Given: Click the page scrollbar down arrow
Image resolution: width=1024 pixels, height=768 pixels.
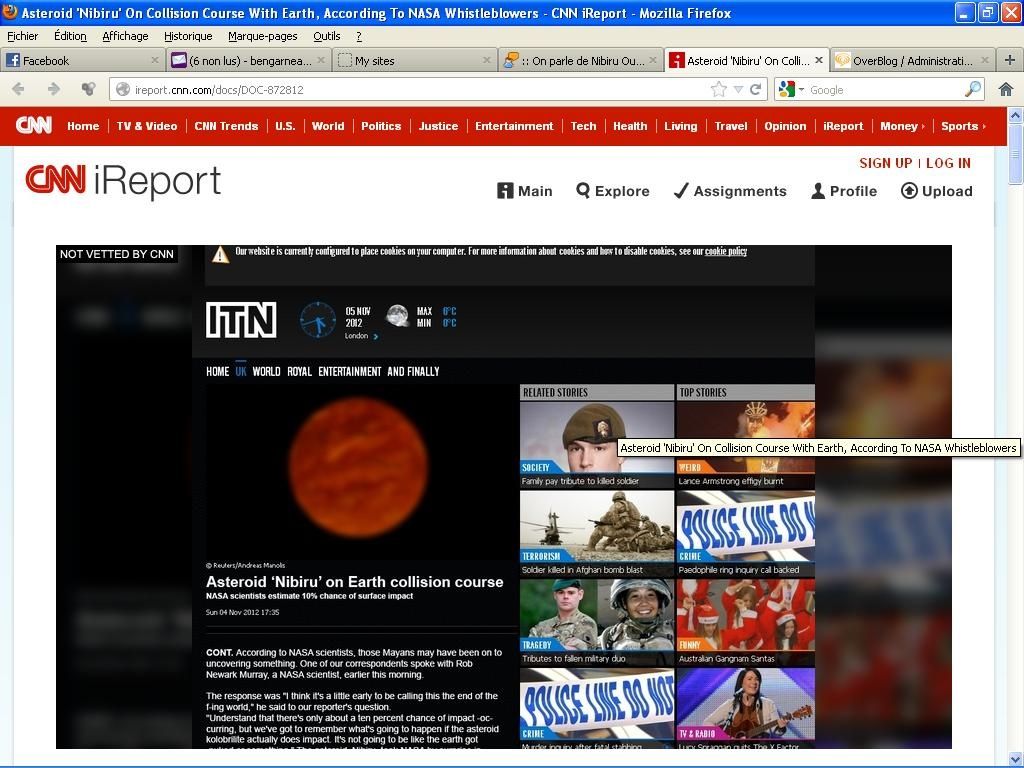Looking at the screenshot, I should (x=1016, y=758).
